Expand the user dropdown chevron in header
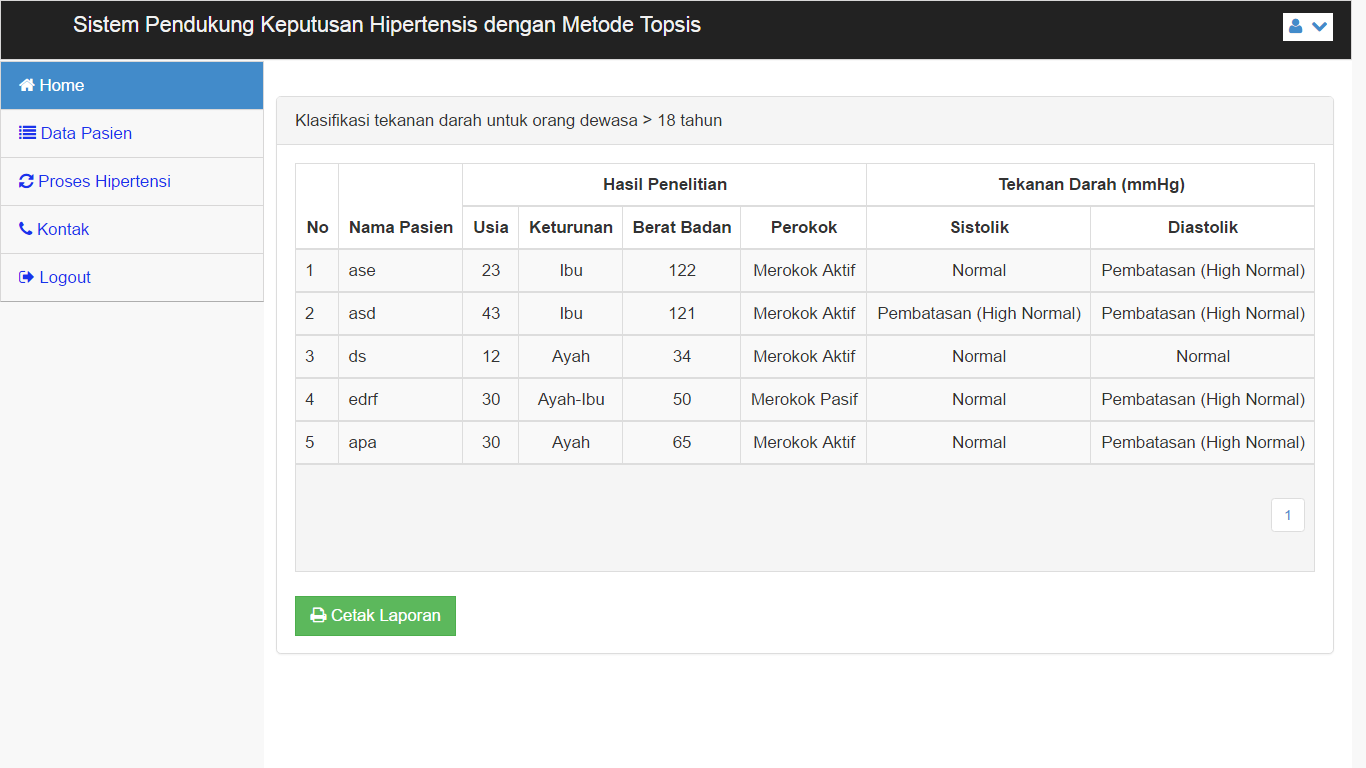The width and height of the screenshot is (1366, 768). [x=1319, y=27]
